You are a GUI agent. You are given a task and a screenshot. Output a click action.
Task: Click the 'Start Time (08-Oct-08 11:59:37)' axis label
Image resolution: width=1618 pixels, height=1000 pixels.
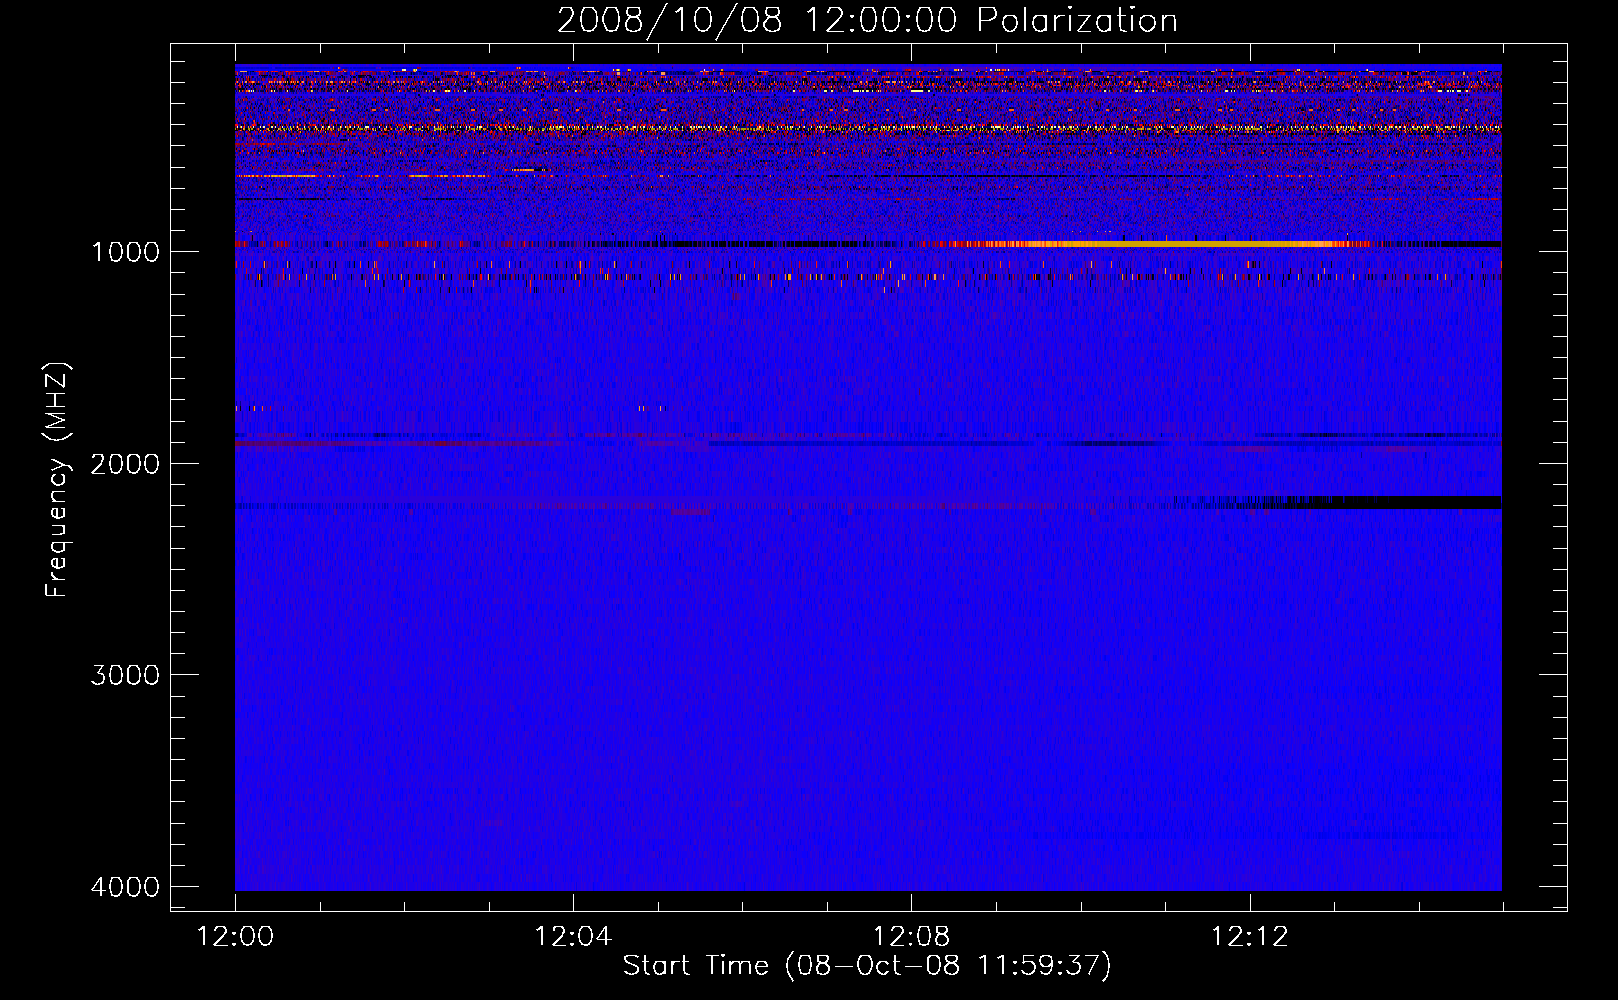867,966
